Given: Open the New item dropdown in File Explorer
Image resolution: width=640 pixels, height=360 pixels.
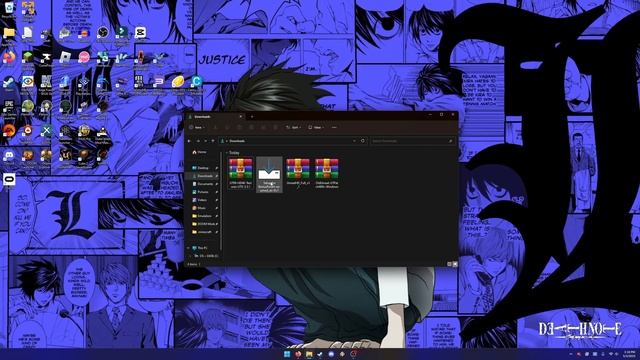Looking at the screenshot, I should [x=198, y=127].
